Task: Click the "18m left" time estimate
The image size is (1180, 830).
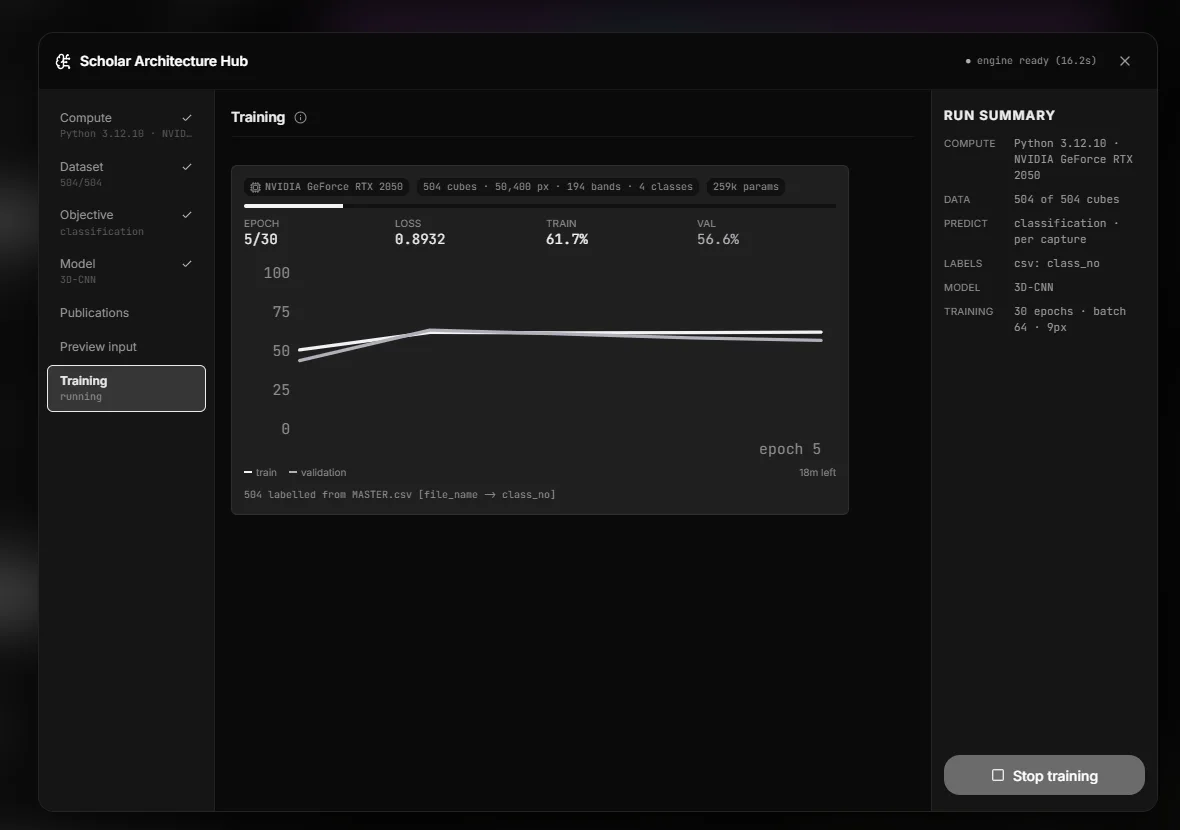Action: (817, 473)
